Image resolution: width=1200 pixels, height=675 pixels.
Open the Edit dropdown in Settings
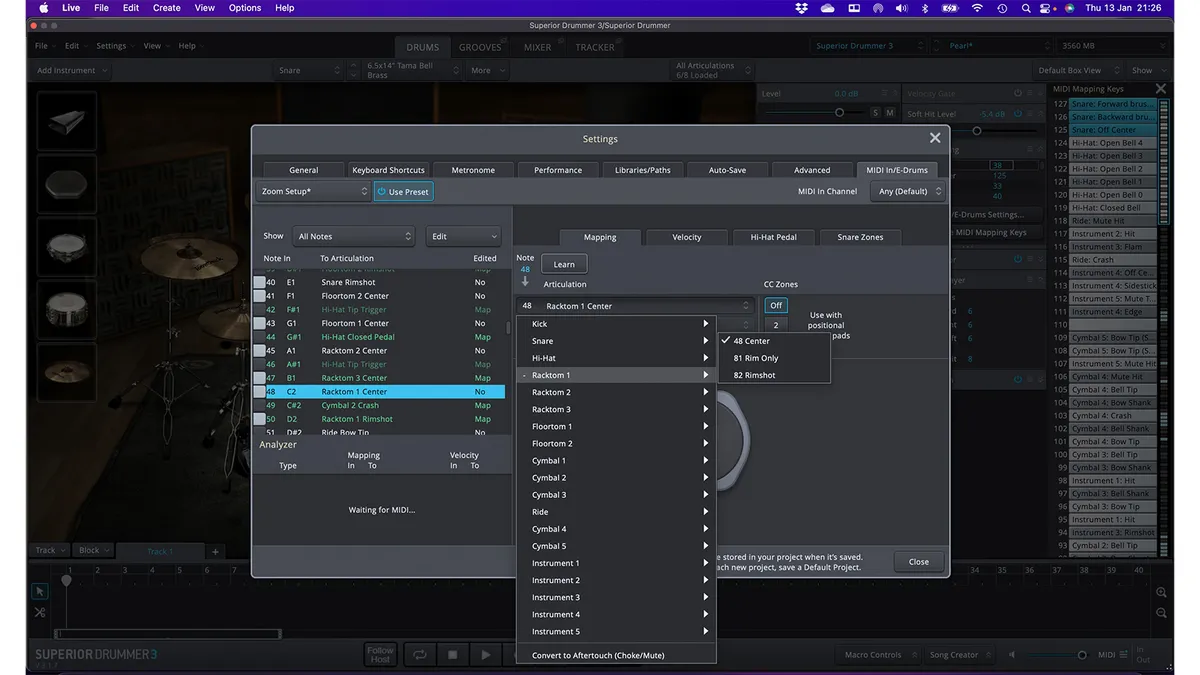click(462, 236)
